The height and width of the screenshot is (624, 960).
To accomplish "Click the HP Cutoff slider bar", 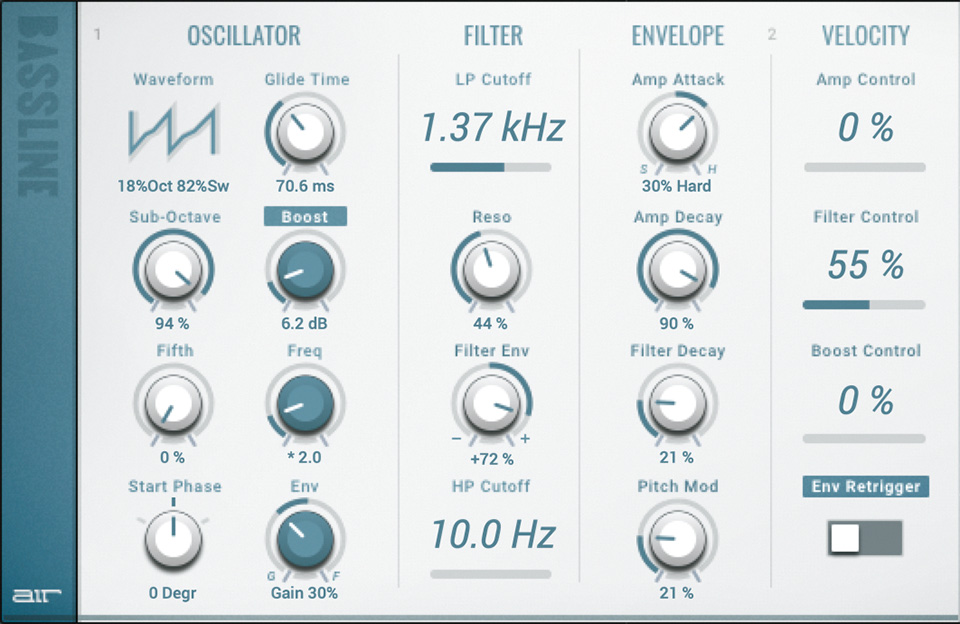I will 490,574.
